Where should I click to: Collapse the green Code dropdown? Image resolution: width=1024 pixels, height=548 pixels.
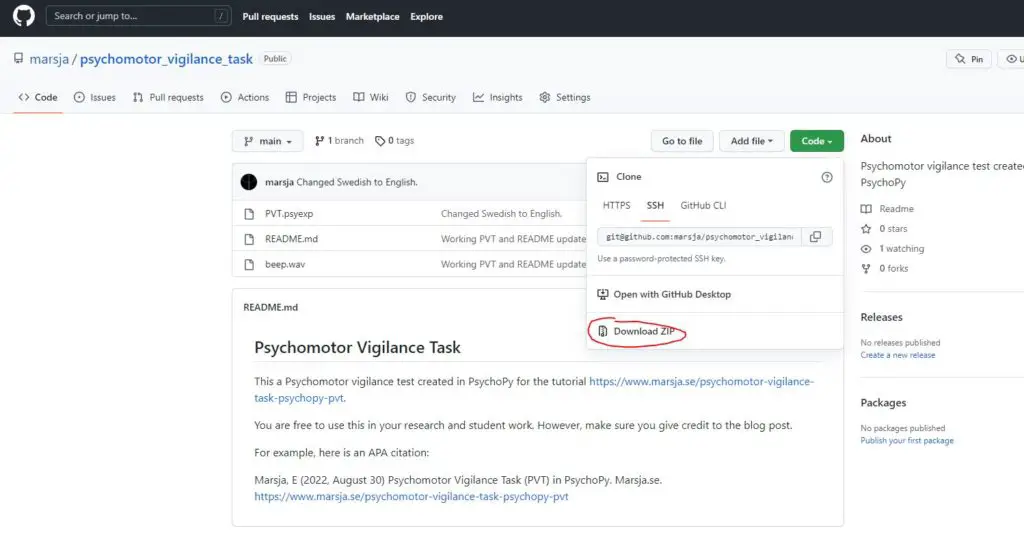[x=816, y=141]
